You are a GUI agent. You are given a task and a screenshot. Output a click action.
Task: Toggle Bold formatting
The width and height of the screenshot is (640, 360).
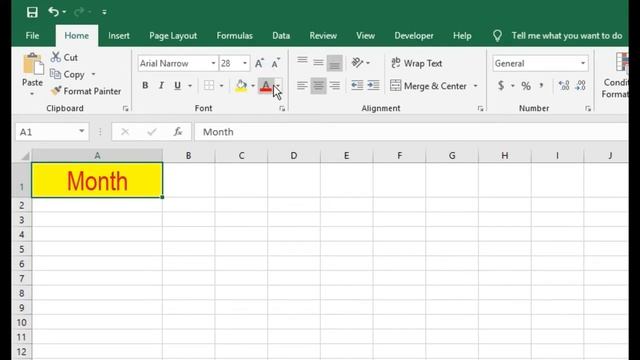(145, 85)
